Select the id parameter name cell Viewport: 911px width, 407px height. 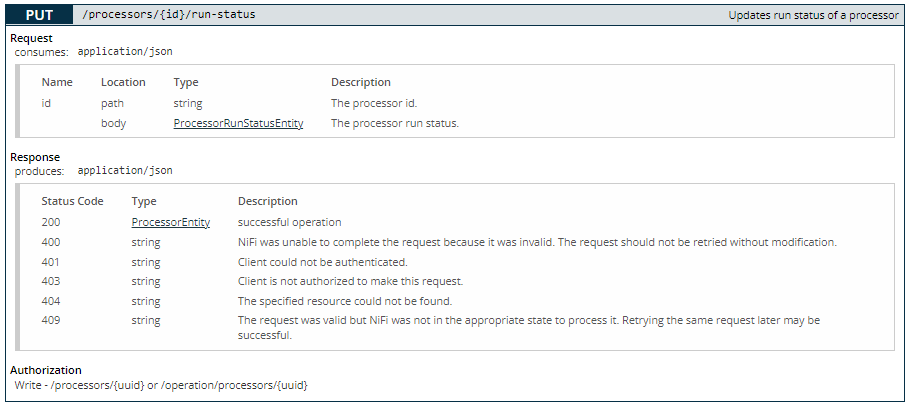tap(46, 103)
